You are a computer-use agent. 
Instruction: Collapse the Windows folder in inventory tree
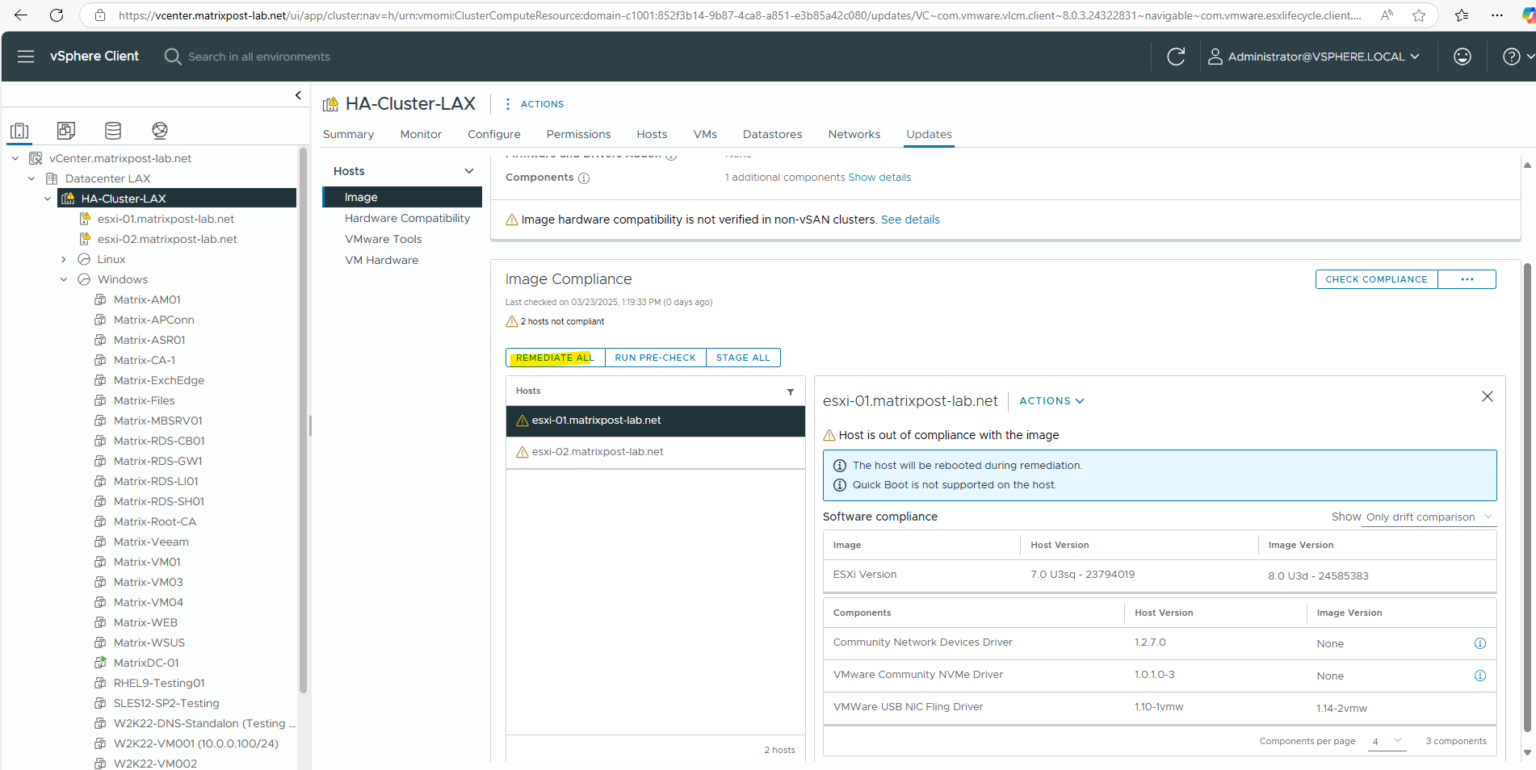63,279
